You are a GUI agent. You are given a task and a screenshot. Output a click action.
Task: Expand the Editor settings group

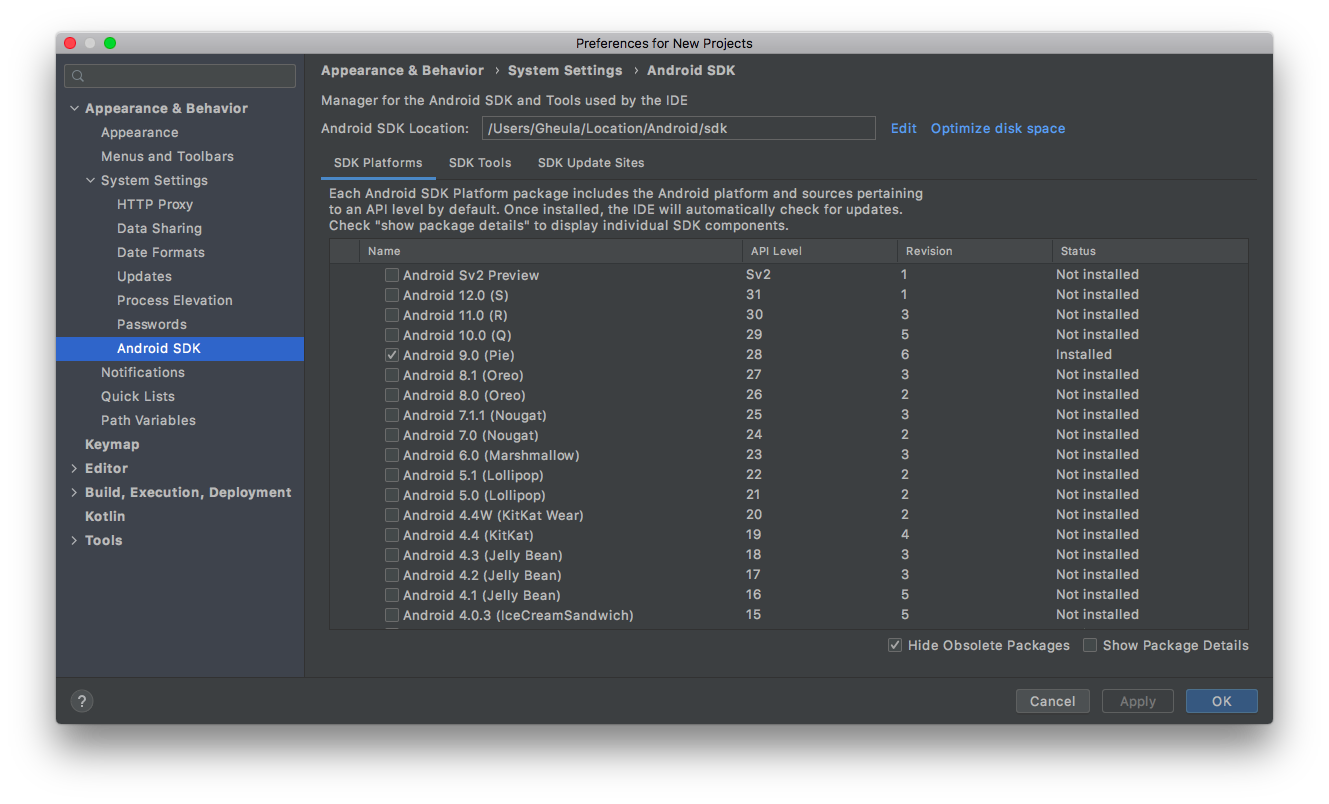point(74,468)
